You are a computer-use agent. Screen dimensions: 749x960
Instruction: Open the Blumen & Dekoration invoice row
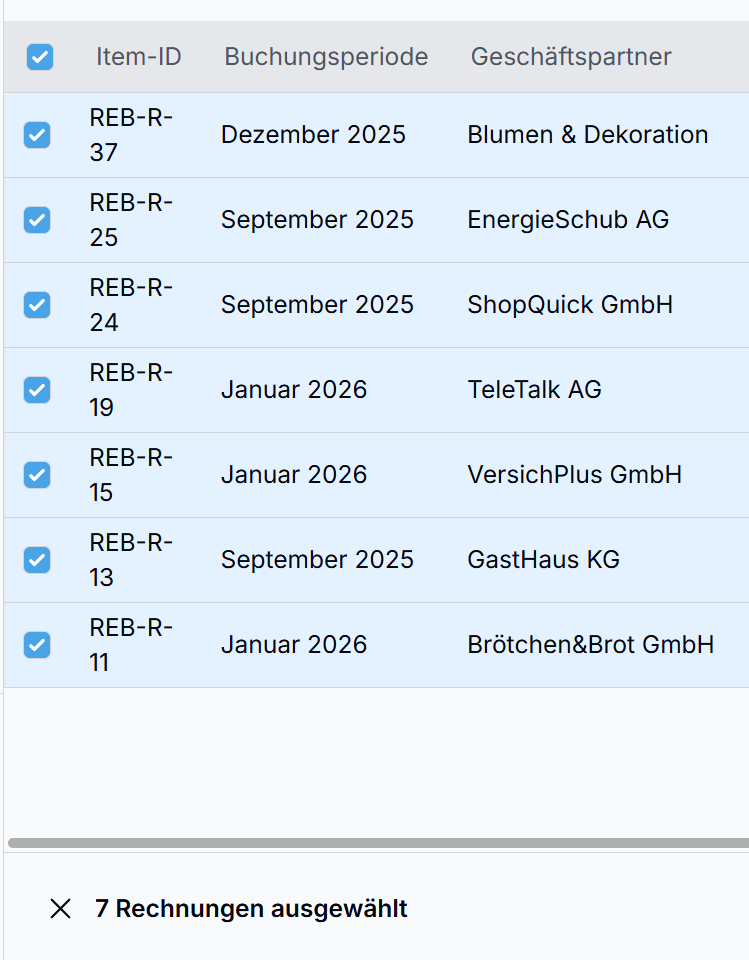click(x=587, y=135)
